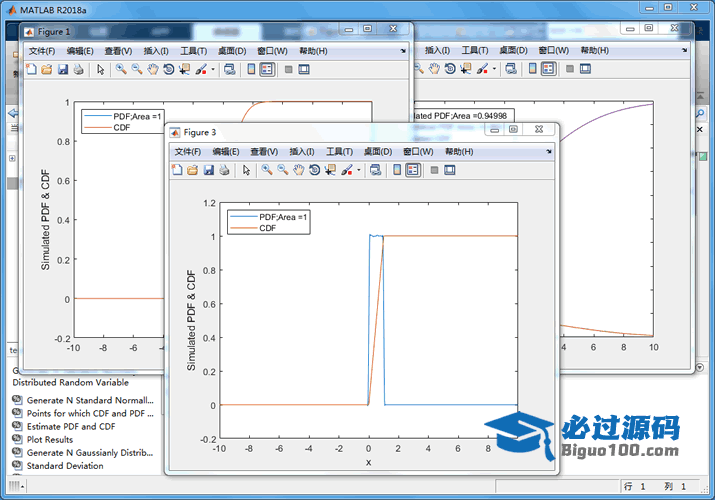Open 桌面(D) menu in Figure 3
Viewport: 715px width, 500px height.
click(x=378, y=152)
